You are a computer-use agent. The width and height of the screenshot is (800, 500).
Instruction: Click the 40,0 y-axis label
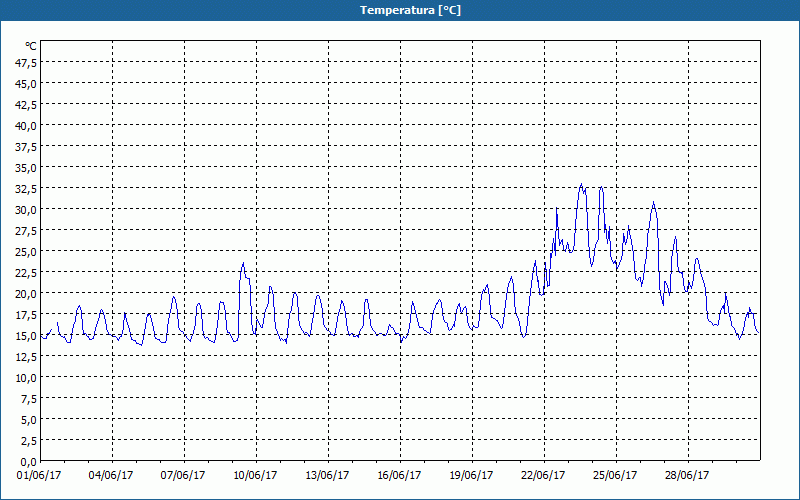(x=27, y=126)
